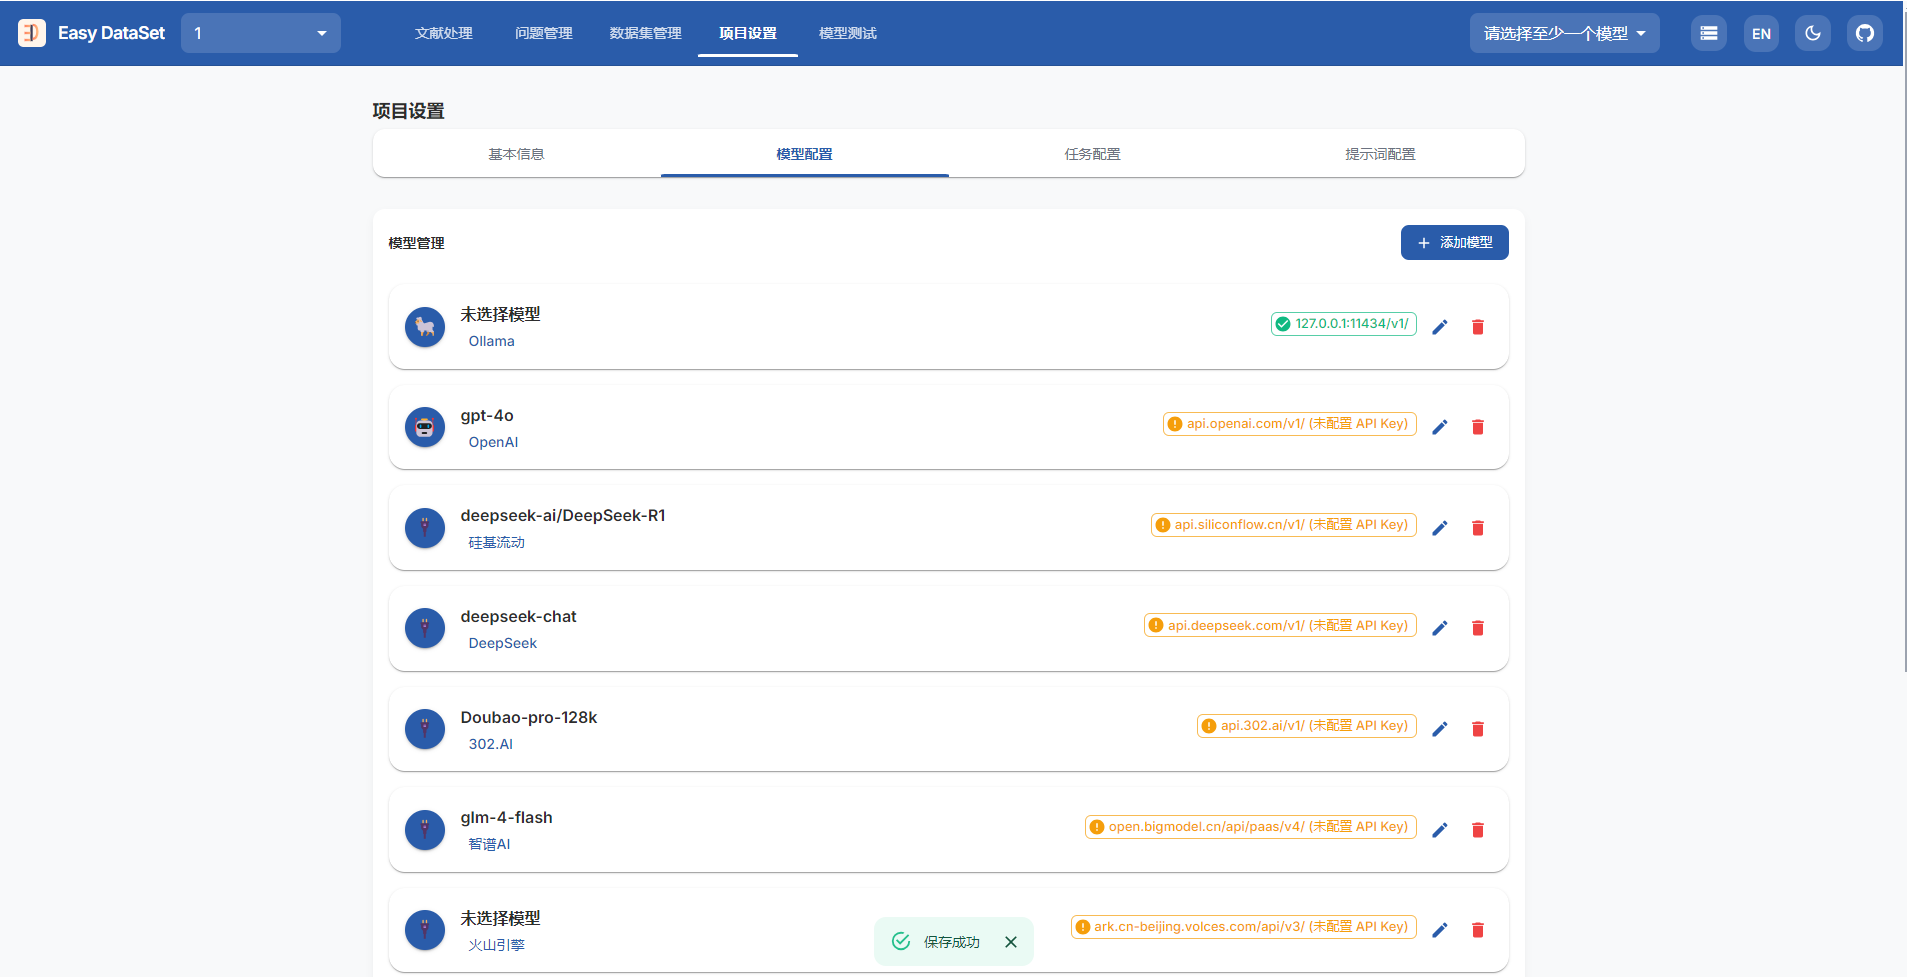Select the 项目设置 navigation item
1907x977 pixels.
point(748,33)
